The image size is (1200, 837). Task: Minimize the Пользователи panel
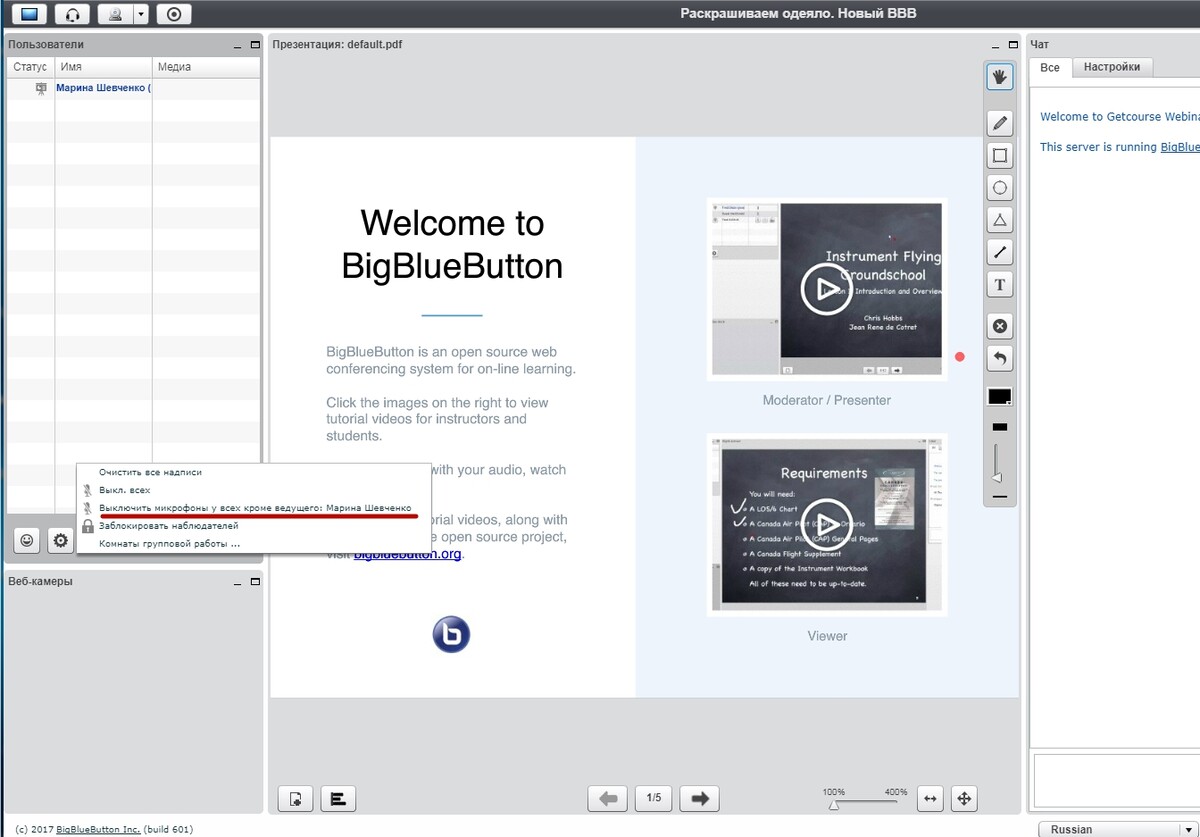click(239, 45)
